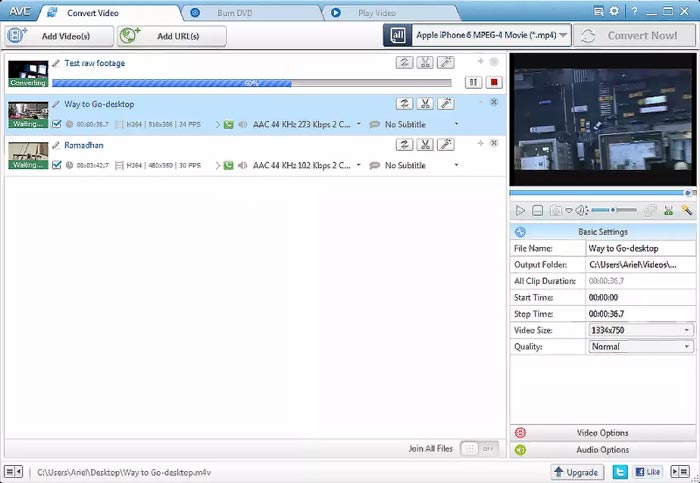This screenshot has width=700, height=483.
Task: Click the reload icon in Ramadhan row
Action: coord(404,144)
